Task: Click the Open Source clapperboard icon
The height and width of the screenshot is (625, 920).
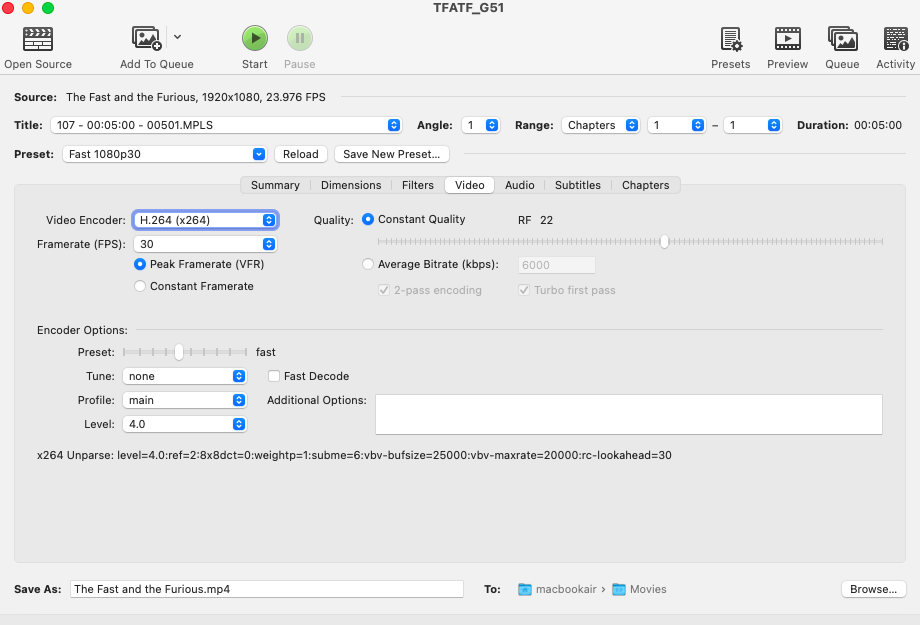Action: (x=38, y=39)
